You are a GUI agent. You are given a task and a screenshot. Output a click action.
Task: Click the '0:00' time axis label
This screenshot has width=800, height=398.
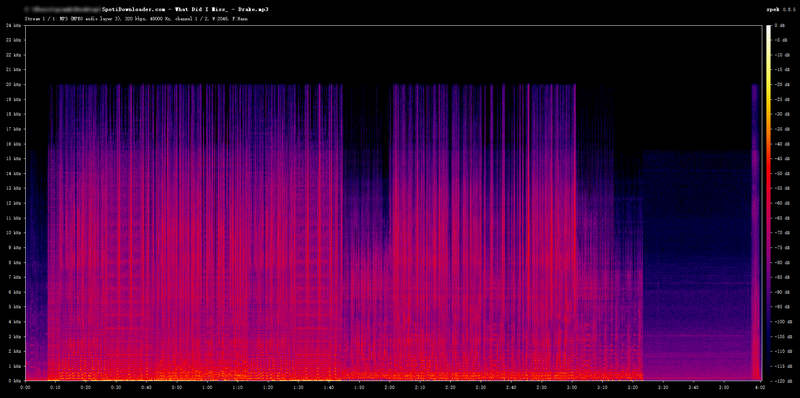click(x=25, y=387)
